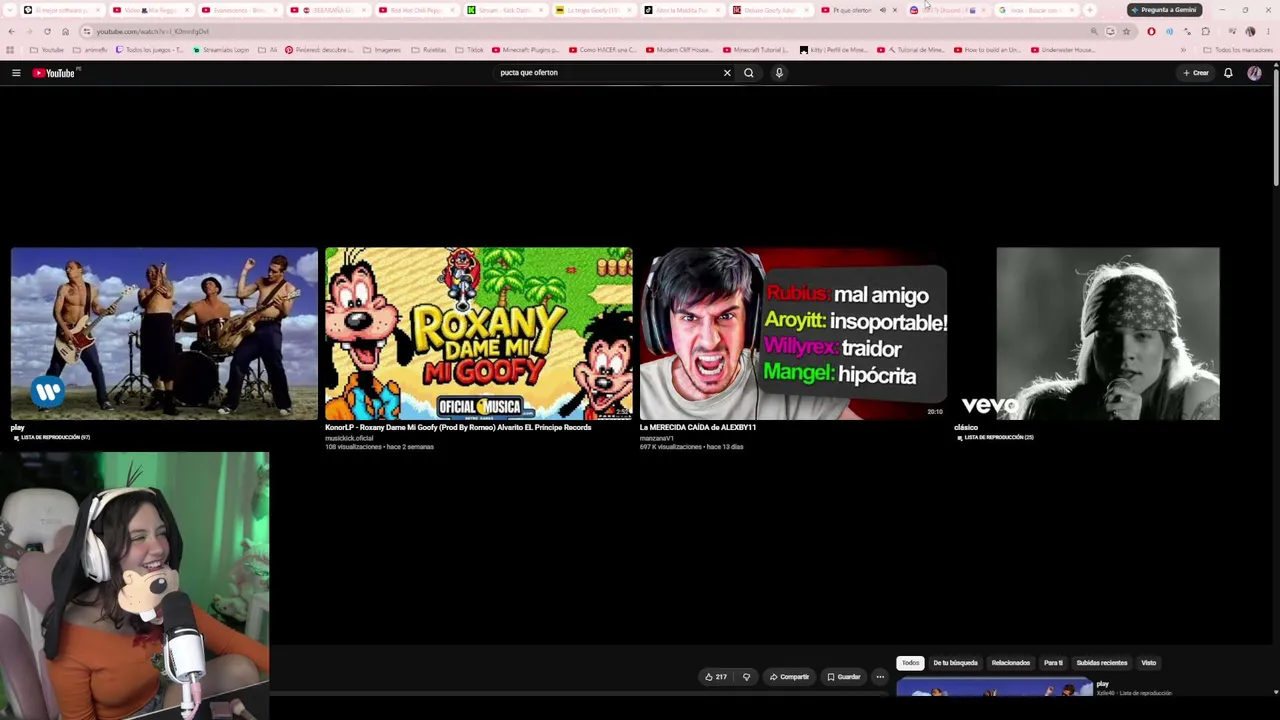The image size is (1280, 720).
Task: Open 'Todos los marcadores' folder
Action: [1238, 50]
